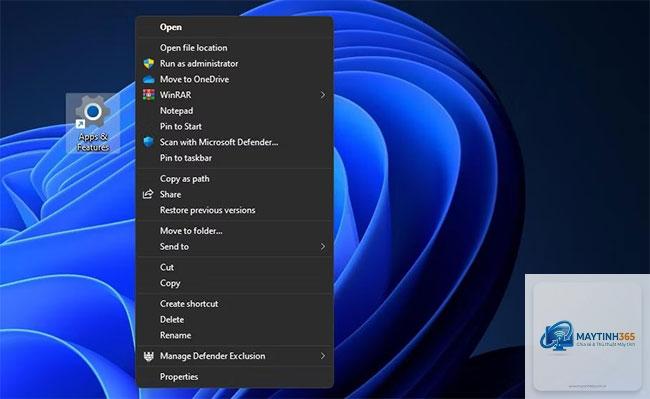
Task: Expand the Send to submenu arrow
Action: 323,247
